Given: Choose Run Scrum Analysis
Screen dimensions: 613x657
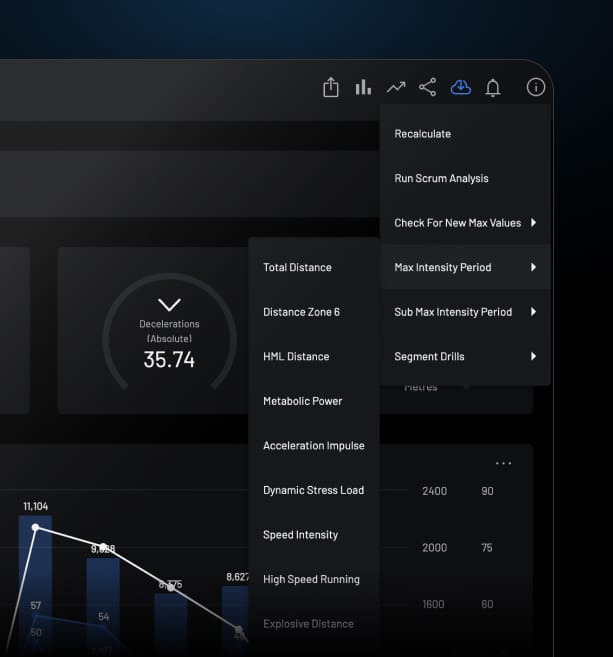Looking at the screenshot, I should point(465,178).
